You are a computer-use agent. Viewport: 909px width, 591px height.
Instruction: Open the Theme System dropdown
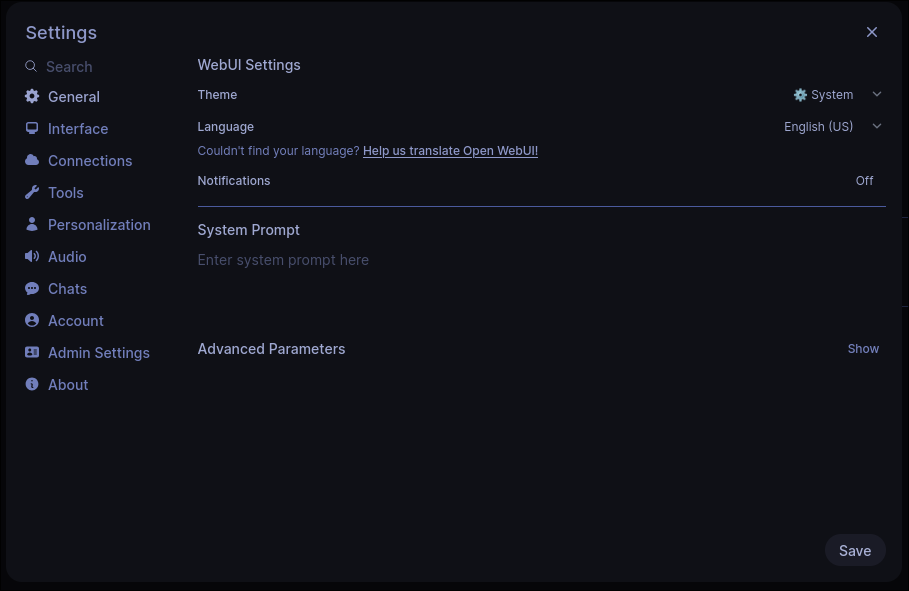click(838, 95)
